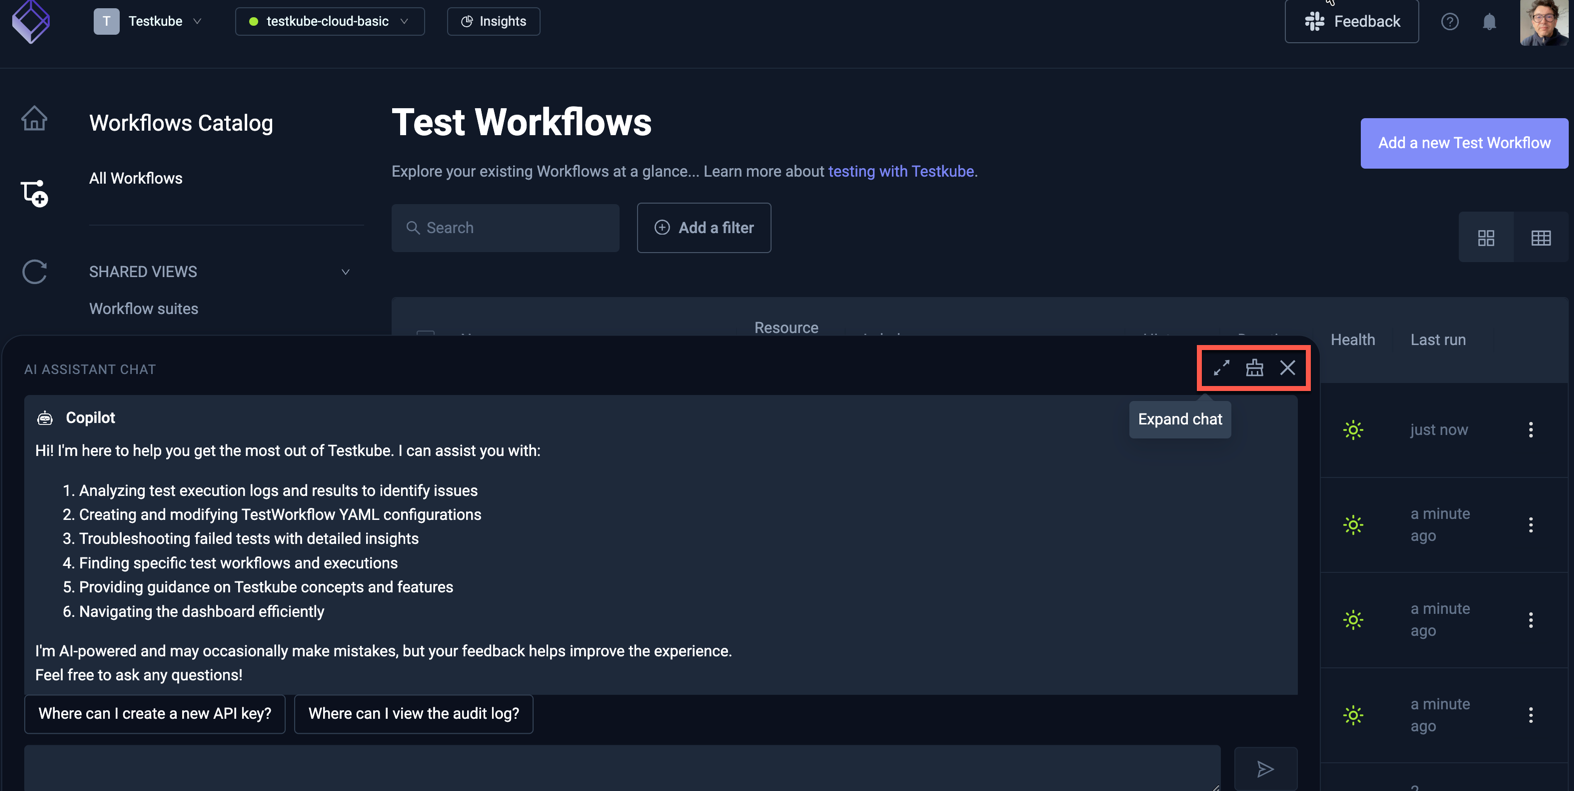Click the circular refresh sidebar icon
The height and width of the screenshot is (791, 1574).
(x=34, y=272)
